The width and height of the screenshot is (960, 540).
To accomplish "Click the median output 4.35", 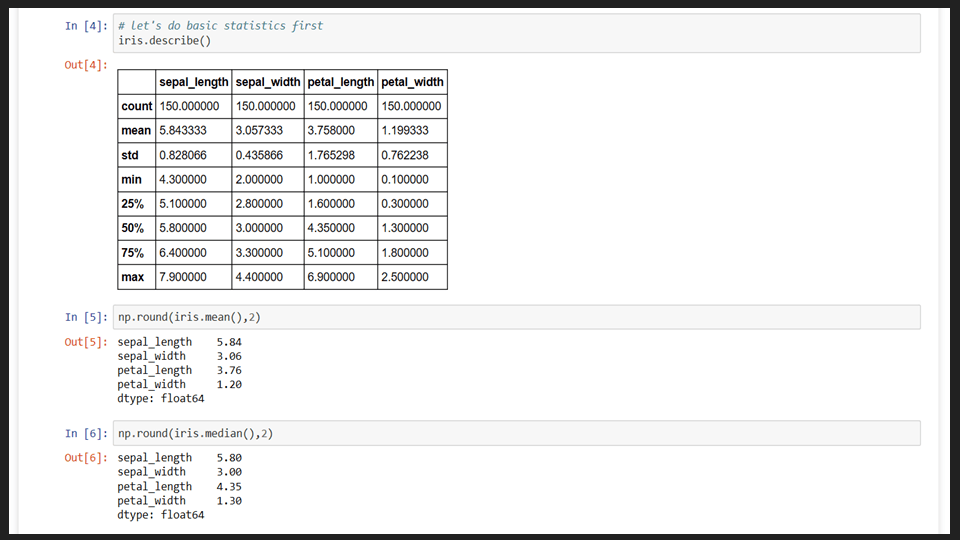I will tap(229, 487).
